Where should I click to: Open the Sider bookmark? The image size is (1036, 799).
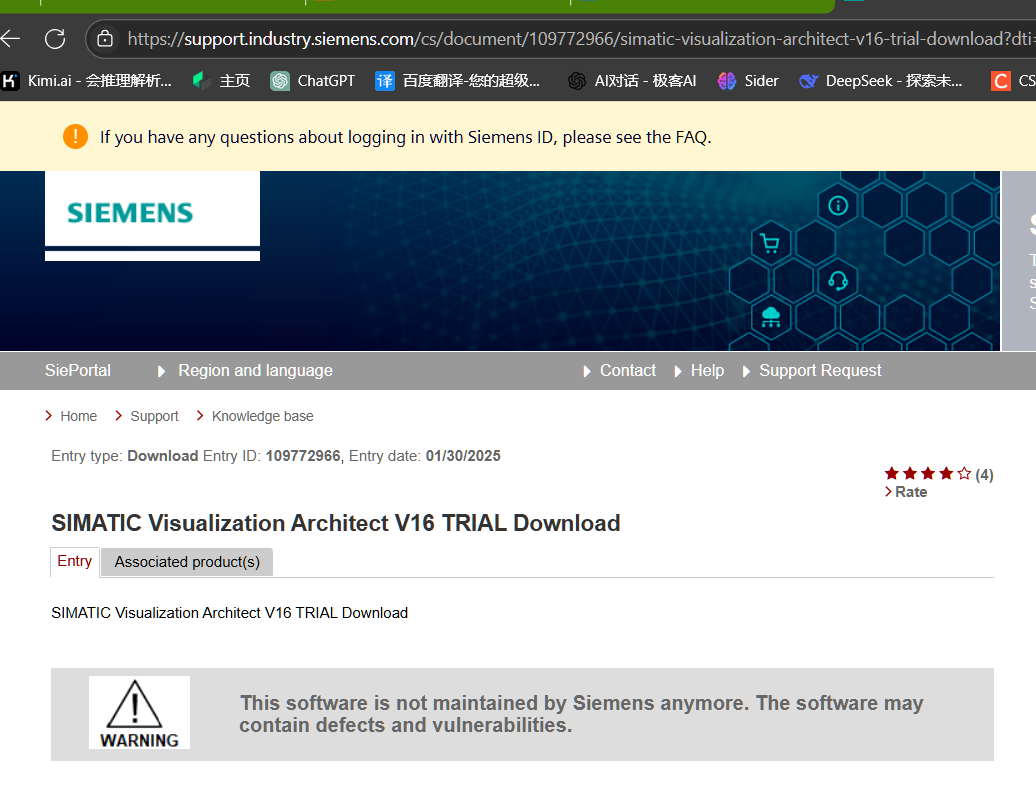(748, 81)
